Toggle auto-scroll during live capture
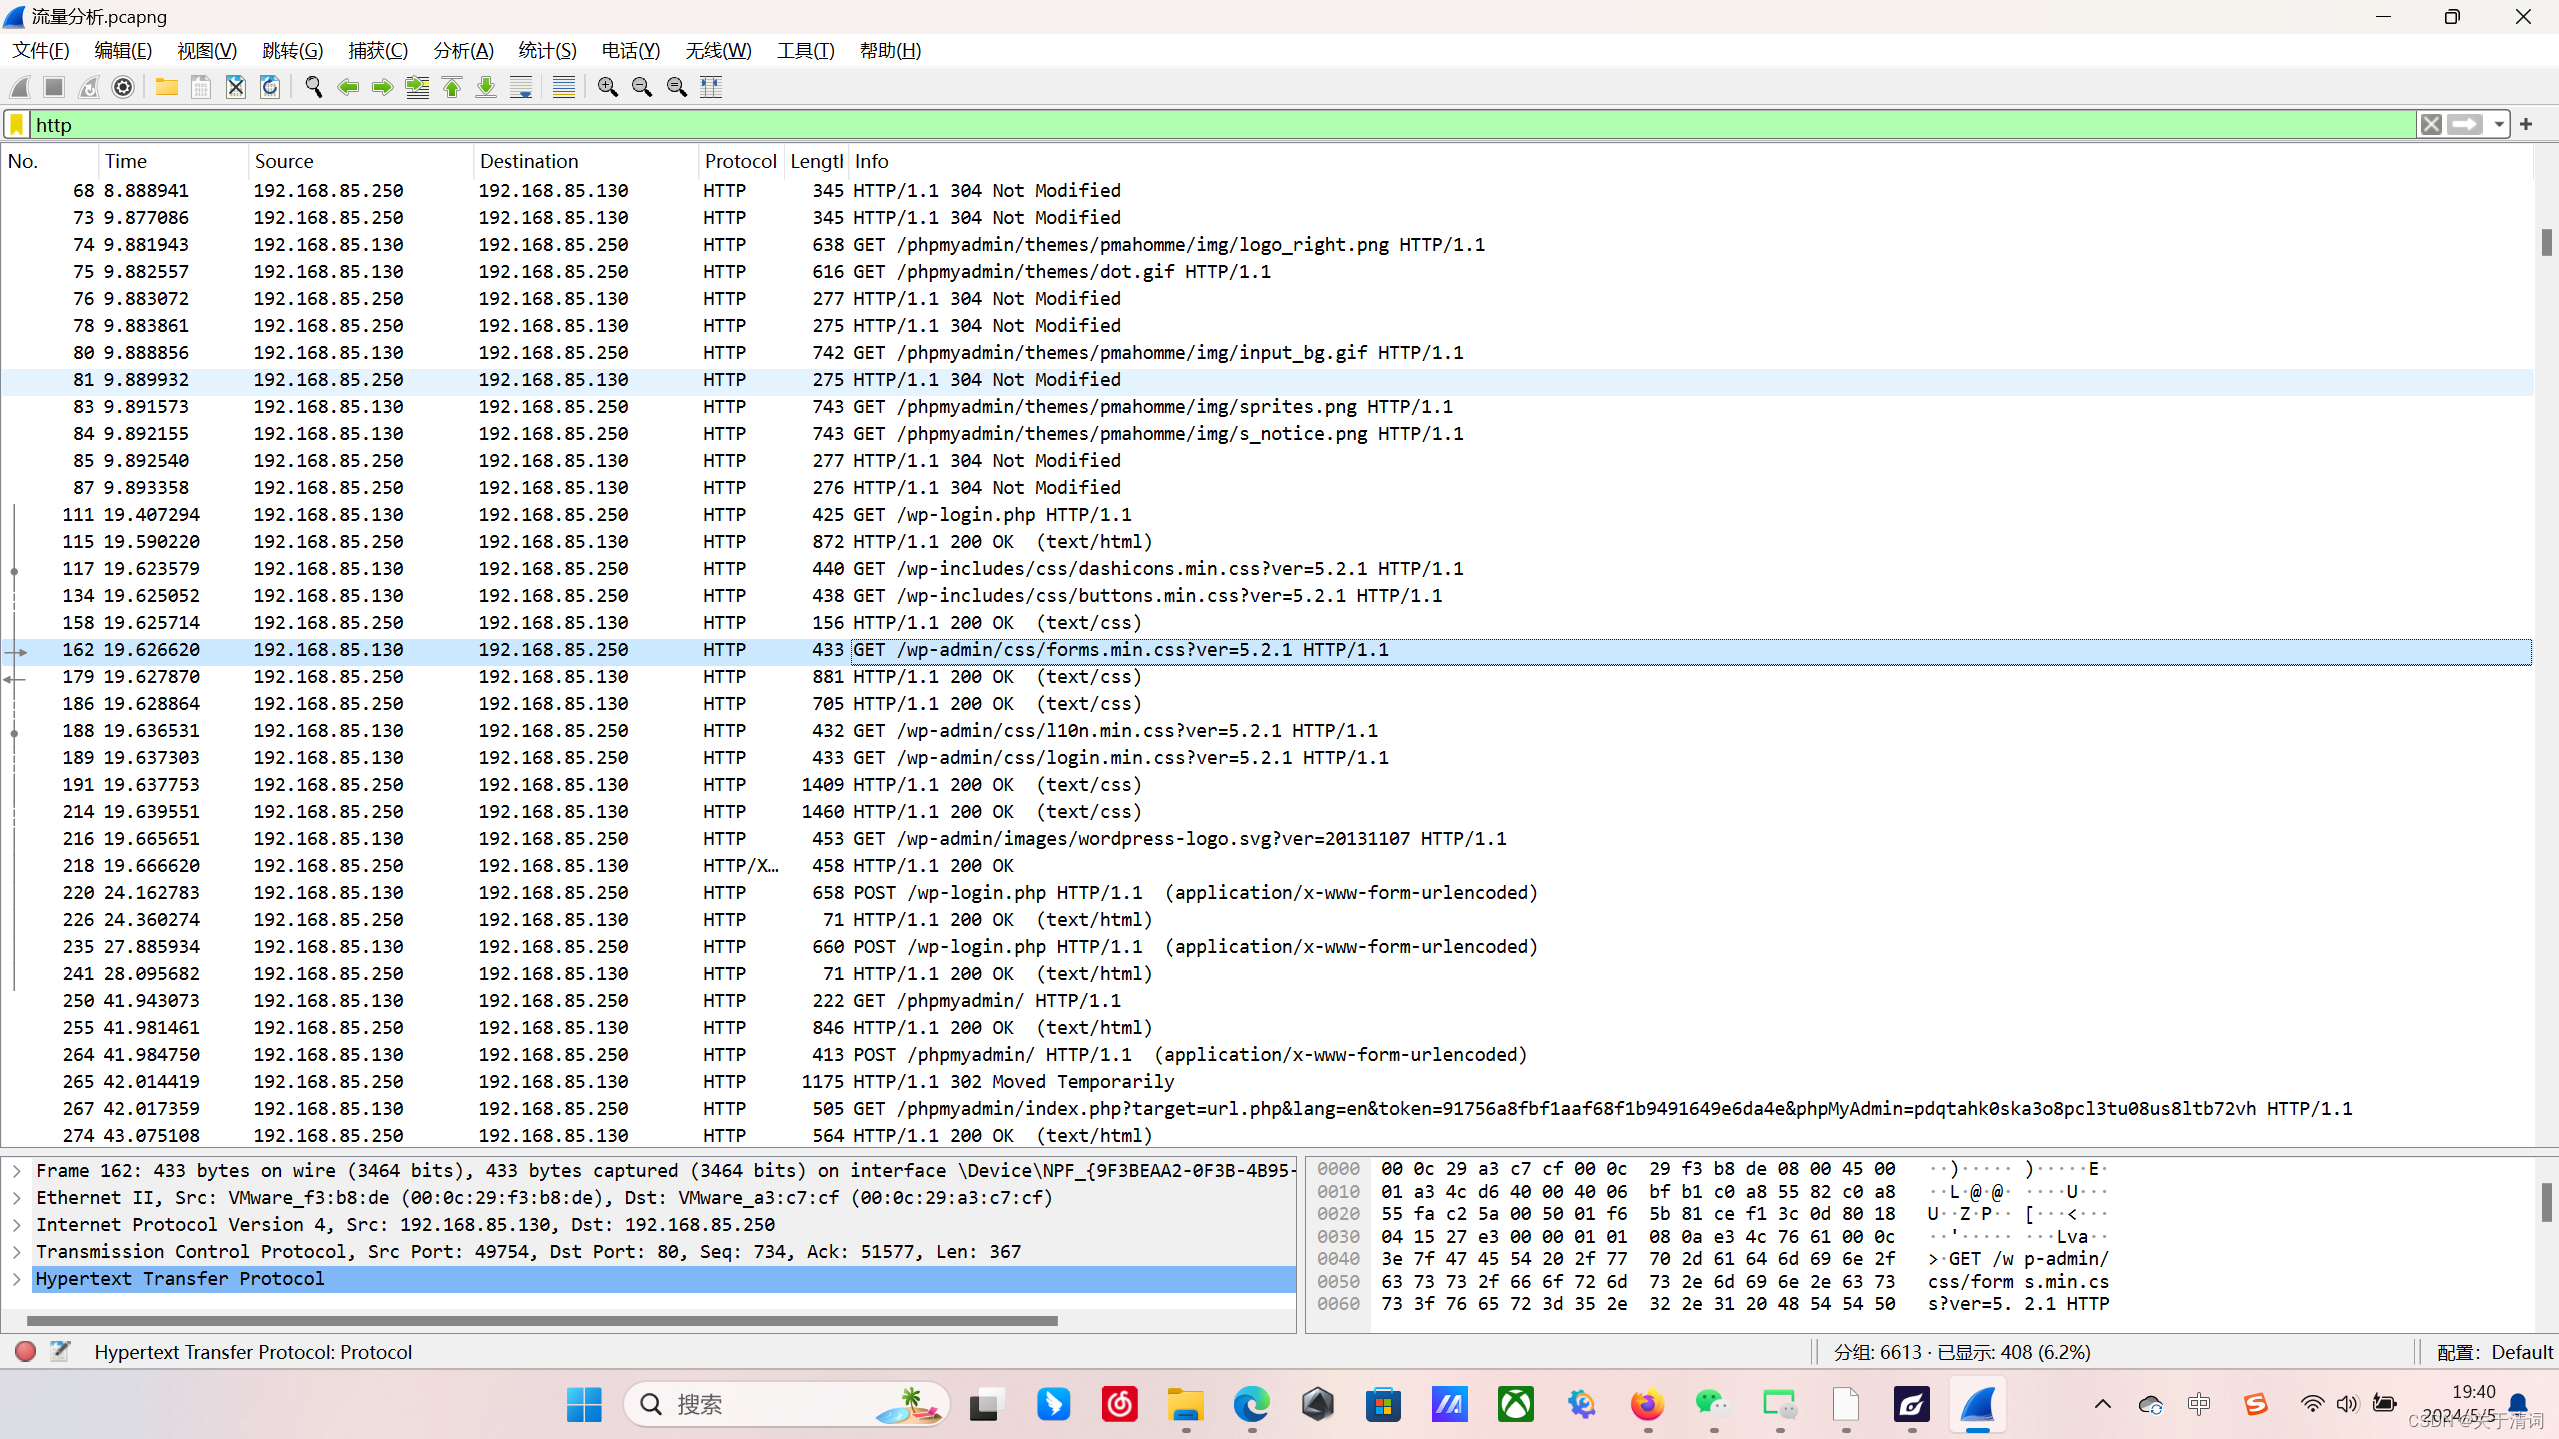 [x=521, y=87]
